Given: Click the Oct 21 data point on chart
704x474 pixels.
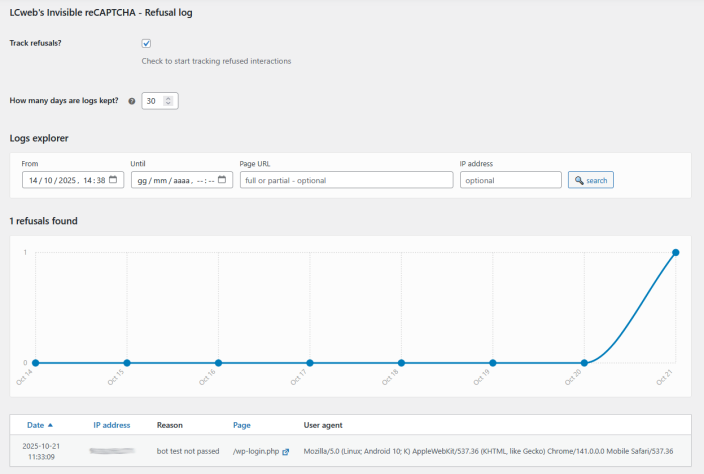Looking at the screenshot, I should pos(676,252).
